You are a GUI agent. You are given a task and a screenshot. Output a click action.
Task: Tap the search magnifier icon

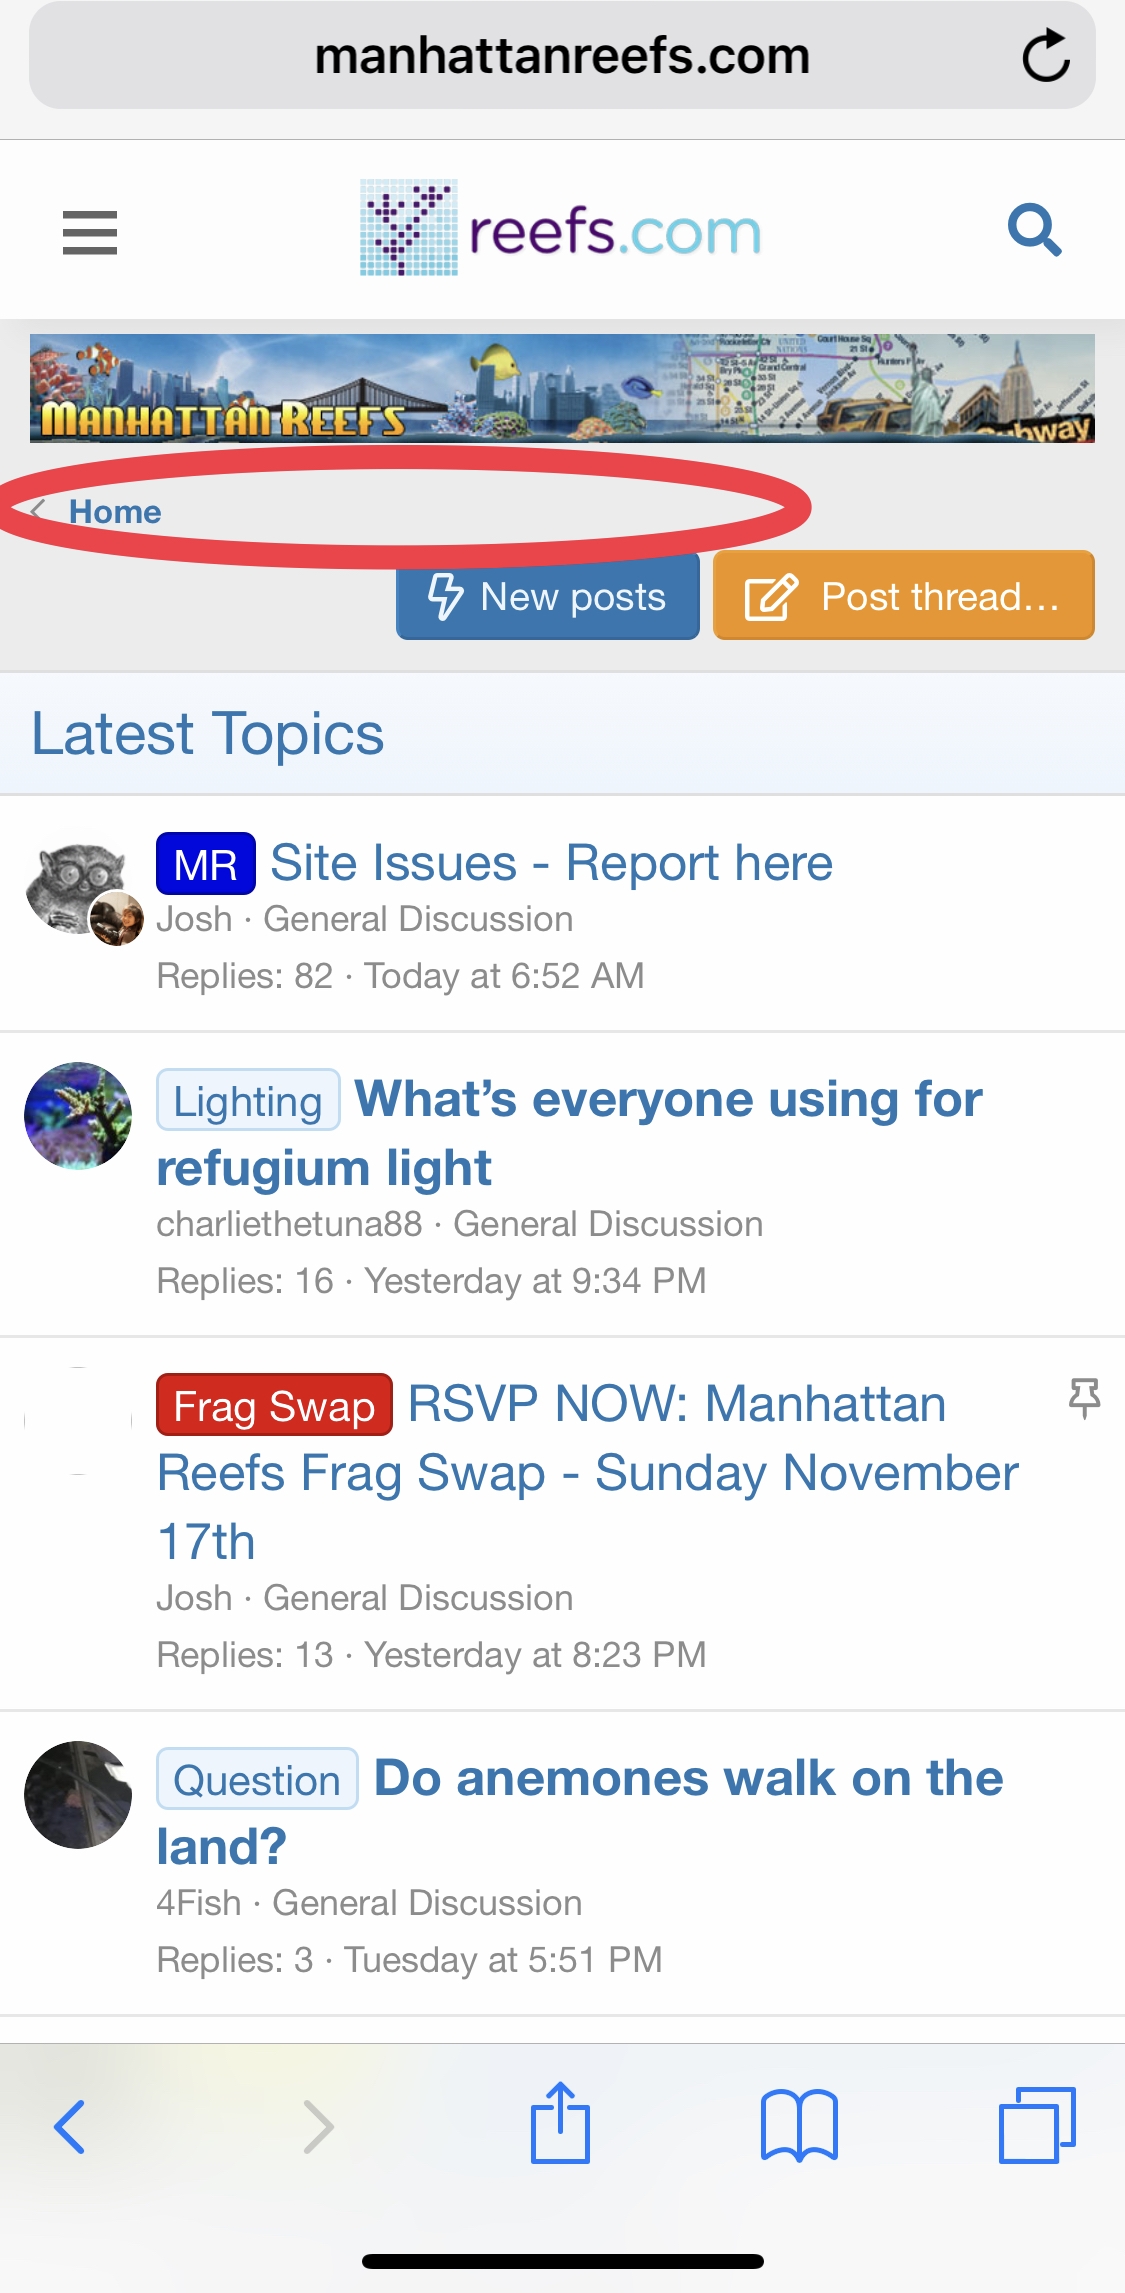click(x=1034, y=231)
